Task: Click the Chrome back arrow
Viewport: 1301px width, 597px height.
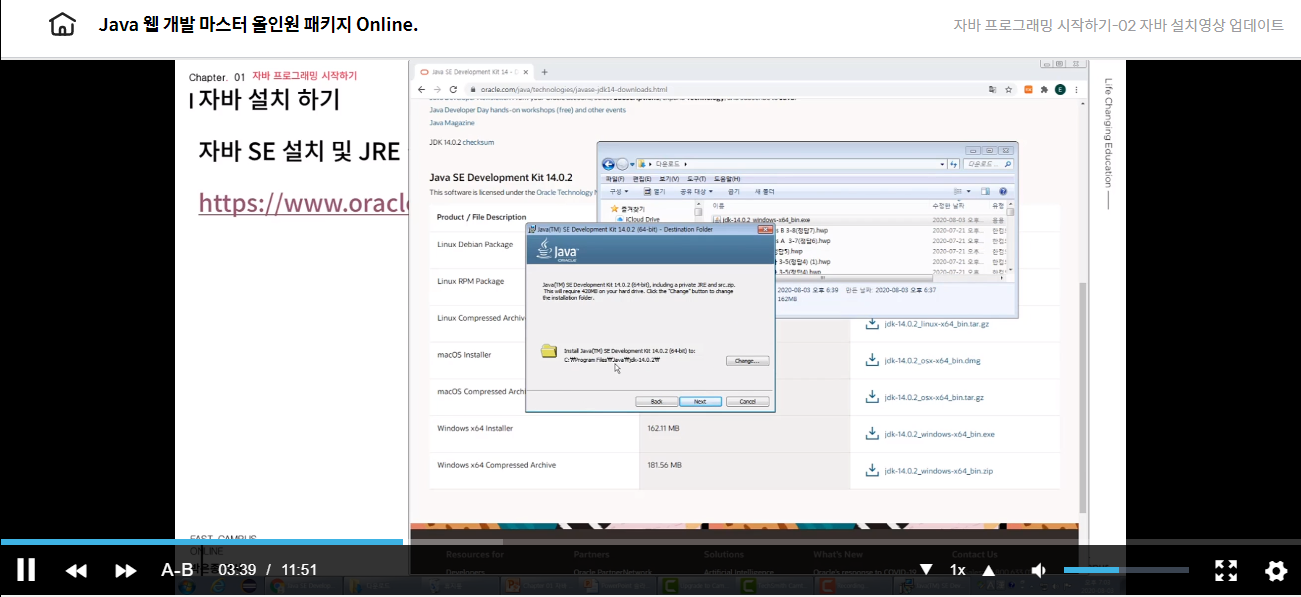Action: [421, 89]
